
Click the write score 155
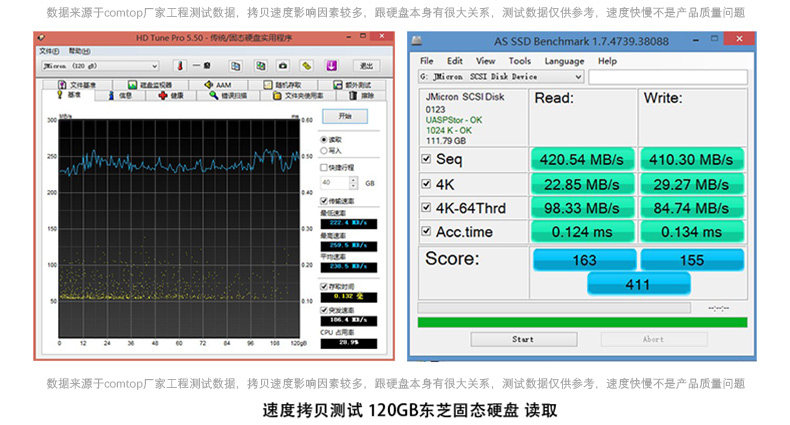pyautogui.click(x=692, y=260)
